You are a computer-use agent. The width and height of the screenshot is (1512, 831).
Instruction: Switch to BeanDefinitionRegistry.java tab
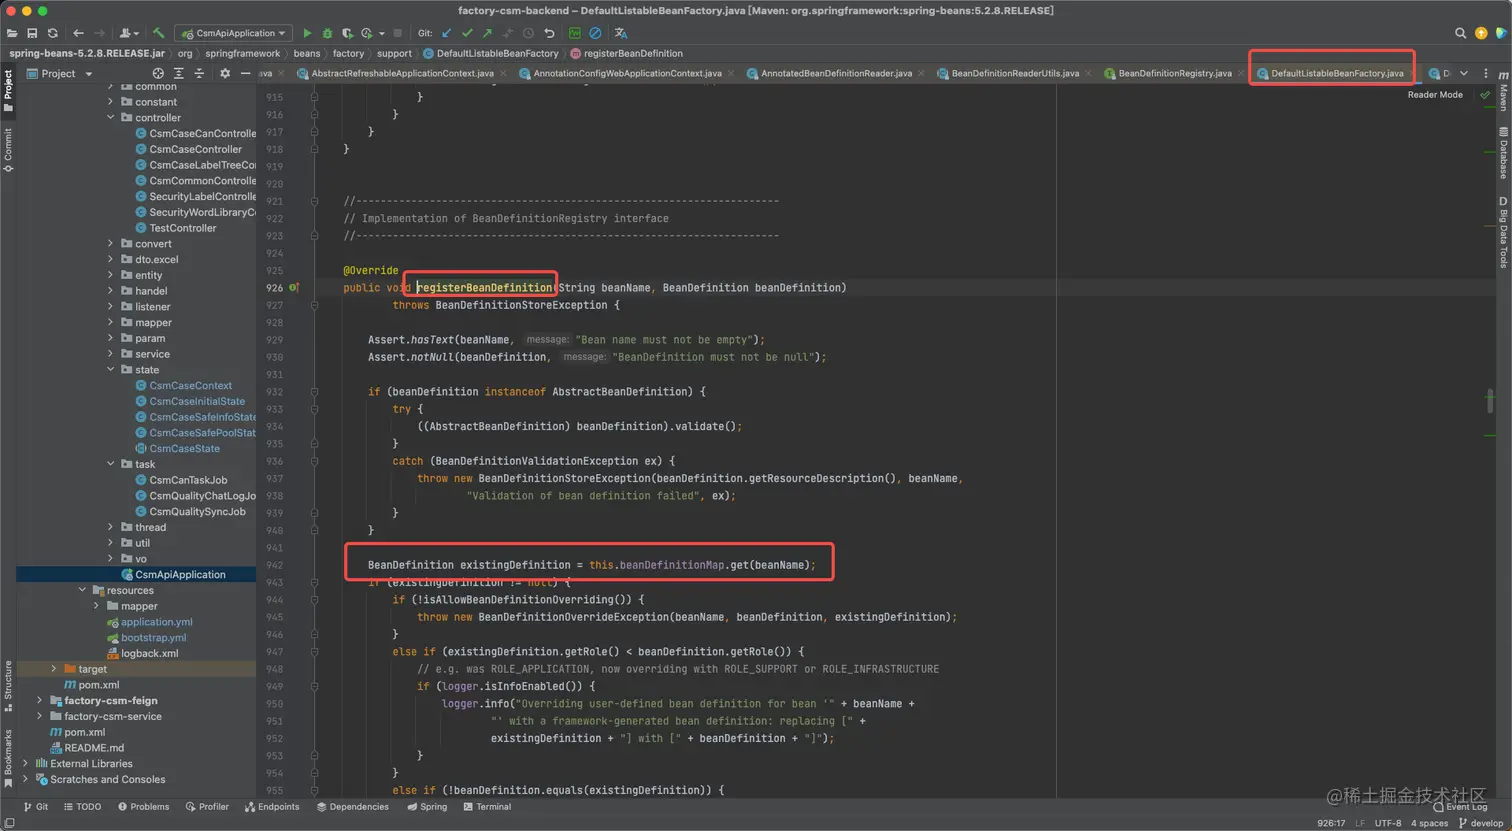coord(1174,73)
